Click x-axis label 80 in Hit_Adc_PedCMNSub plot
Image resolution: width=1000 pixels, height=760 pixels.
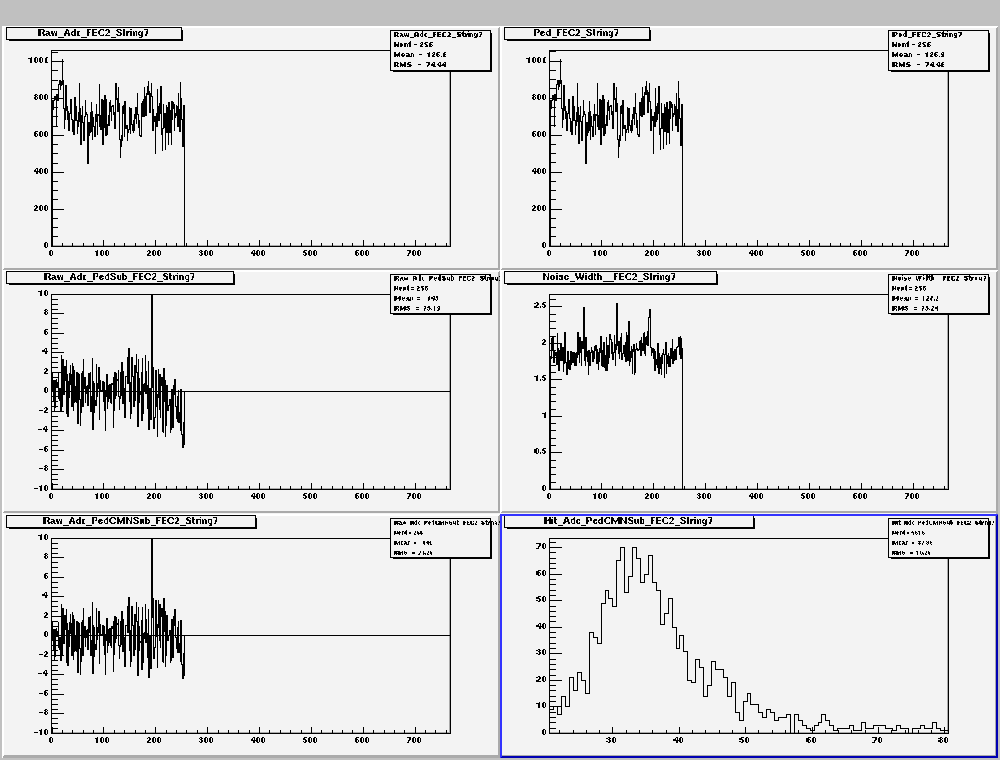coord(943,740)
